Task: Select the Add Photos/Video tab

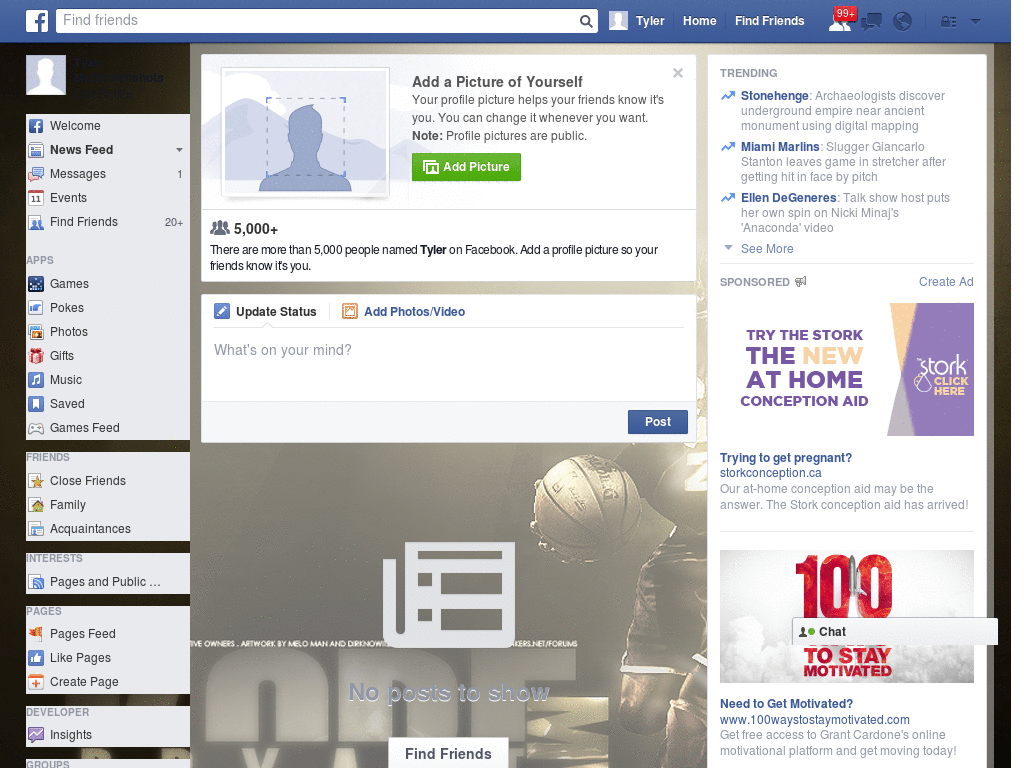Action: [404, 312]
